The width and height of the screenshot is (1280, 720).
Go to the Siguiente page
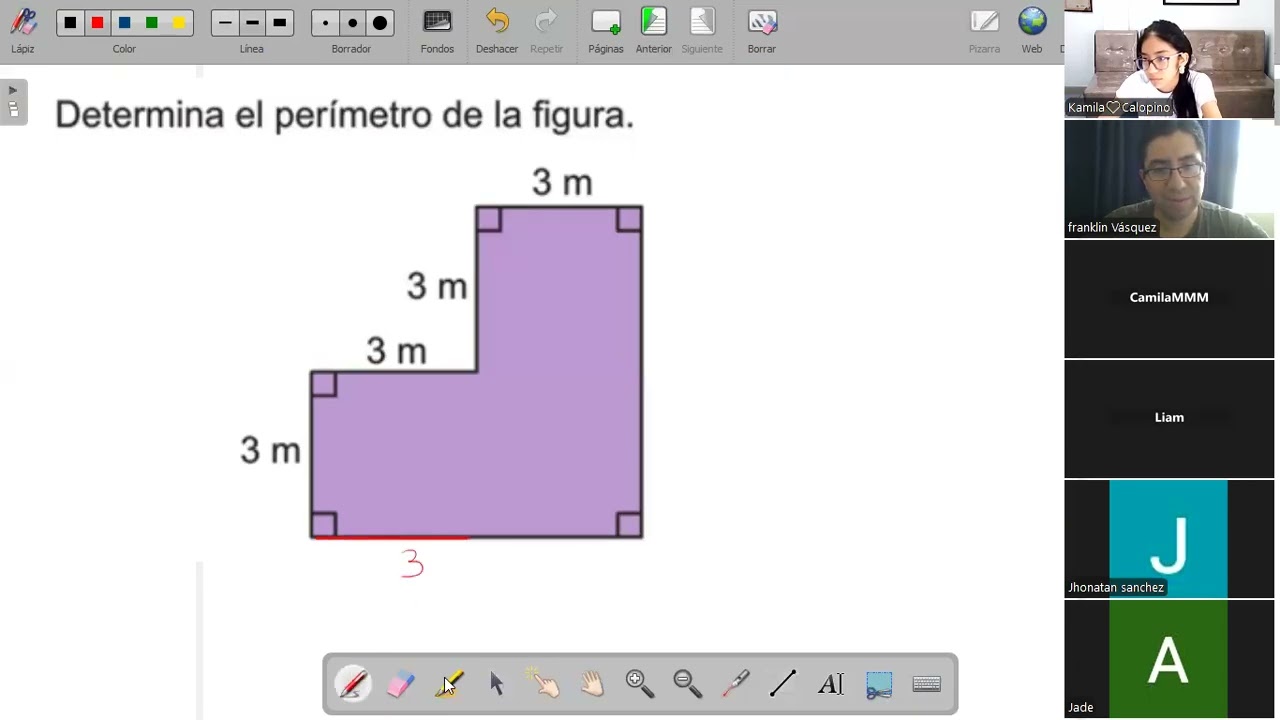click(702, 30)
